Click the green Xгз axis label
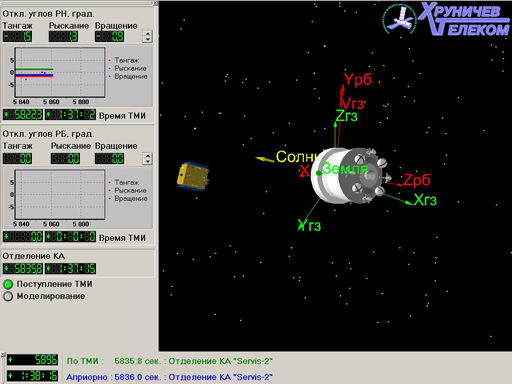This screenshot has height=384, width=512. tap(425, 200)
